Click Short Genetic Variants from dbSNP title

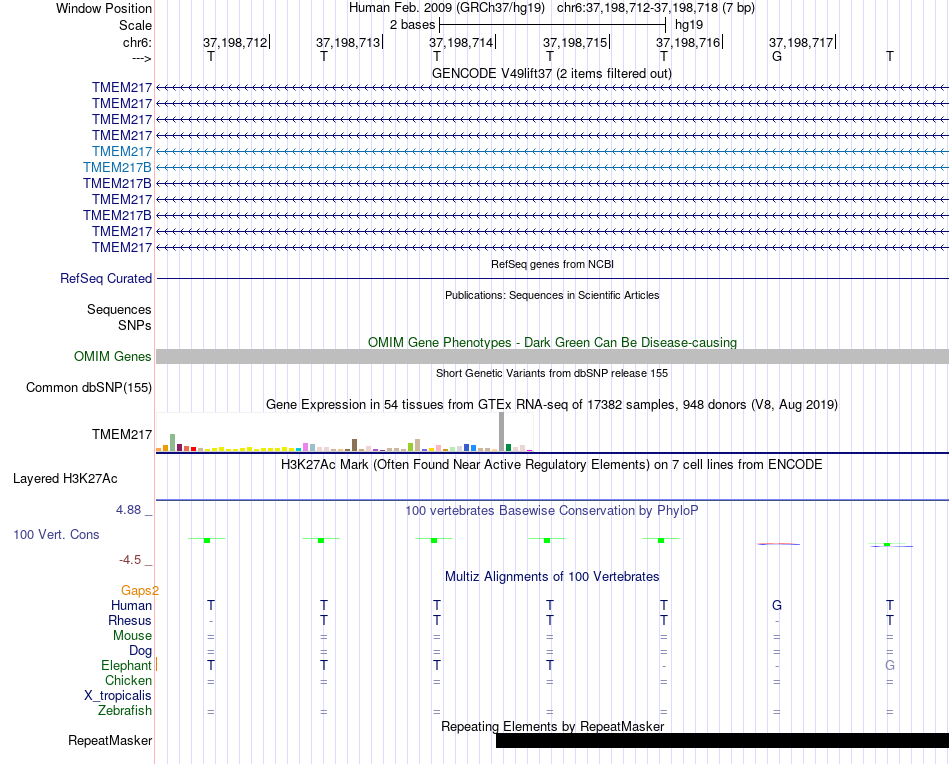552,373
